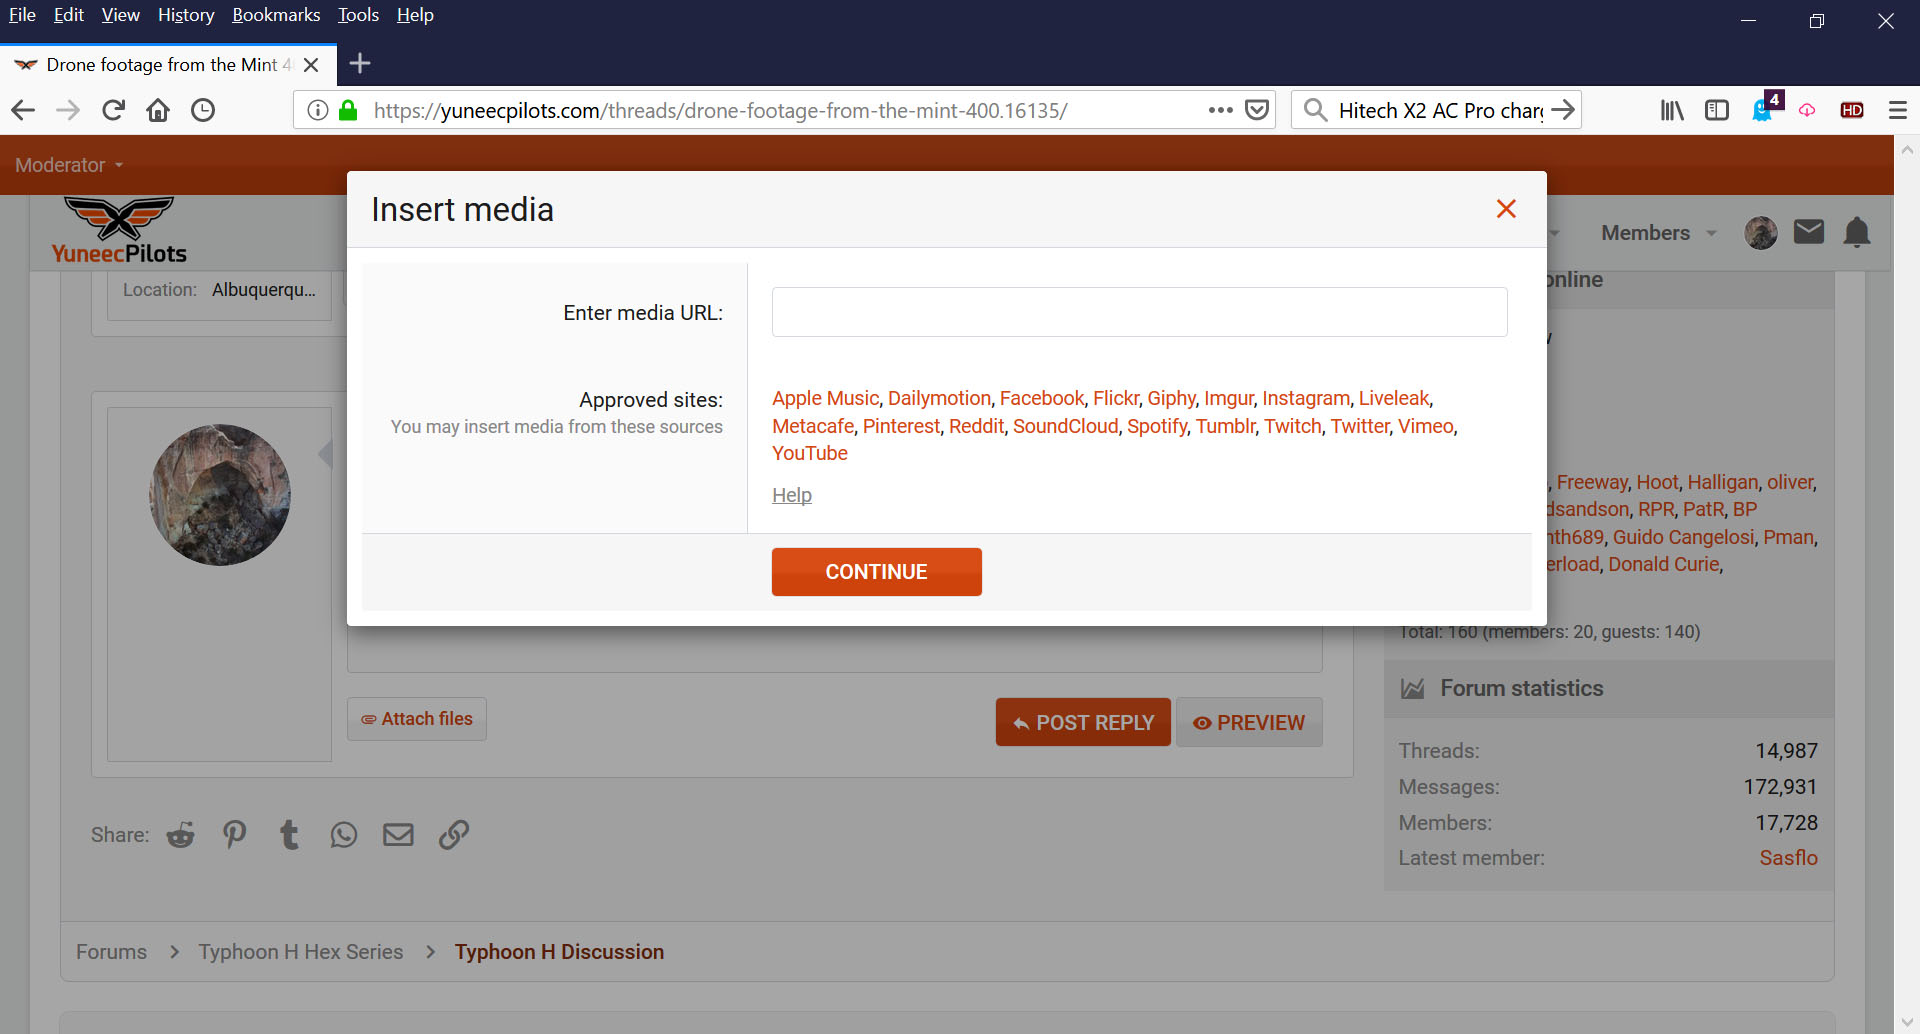Viewport: 1920px width, 1034px height.
Task: Click the POST REPLY button
Action: [1083, 722]
